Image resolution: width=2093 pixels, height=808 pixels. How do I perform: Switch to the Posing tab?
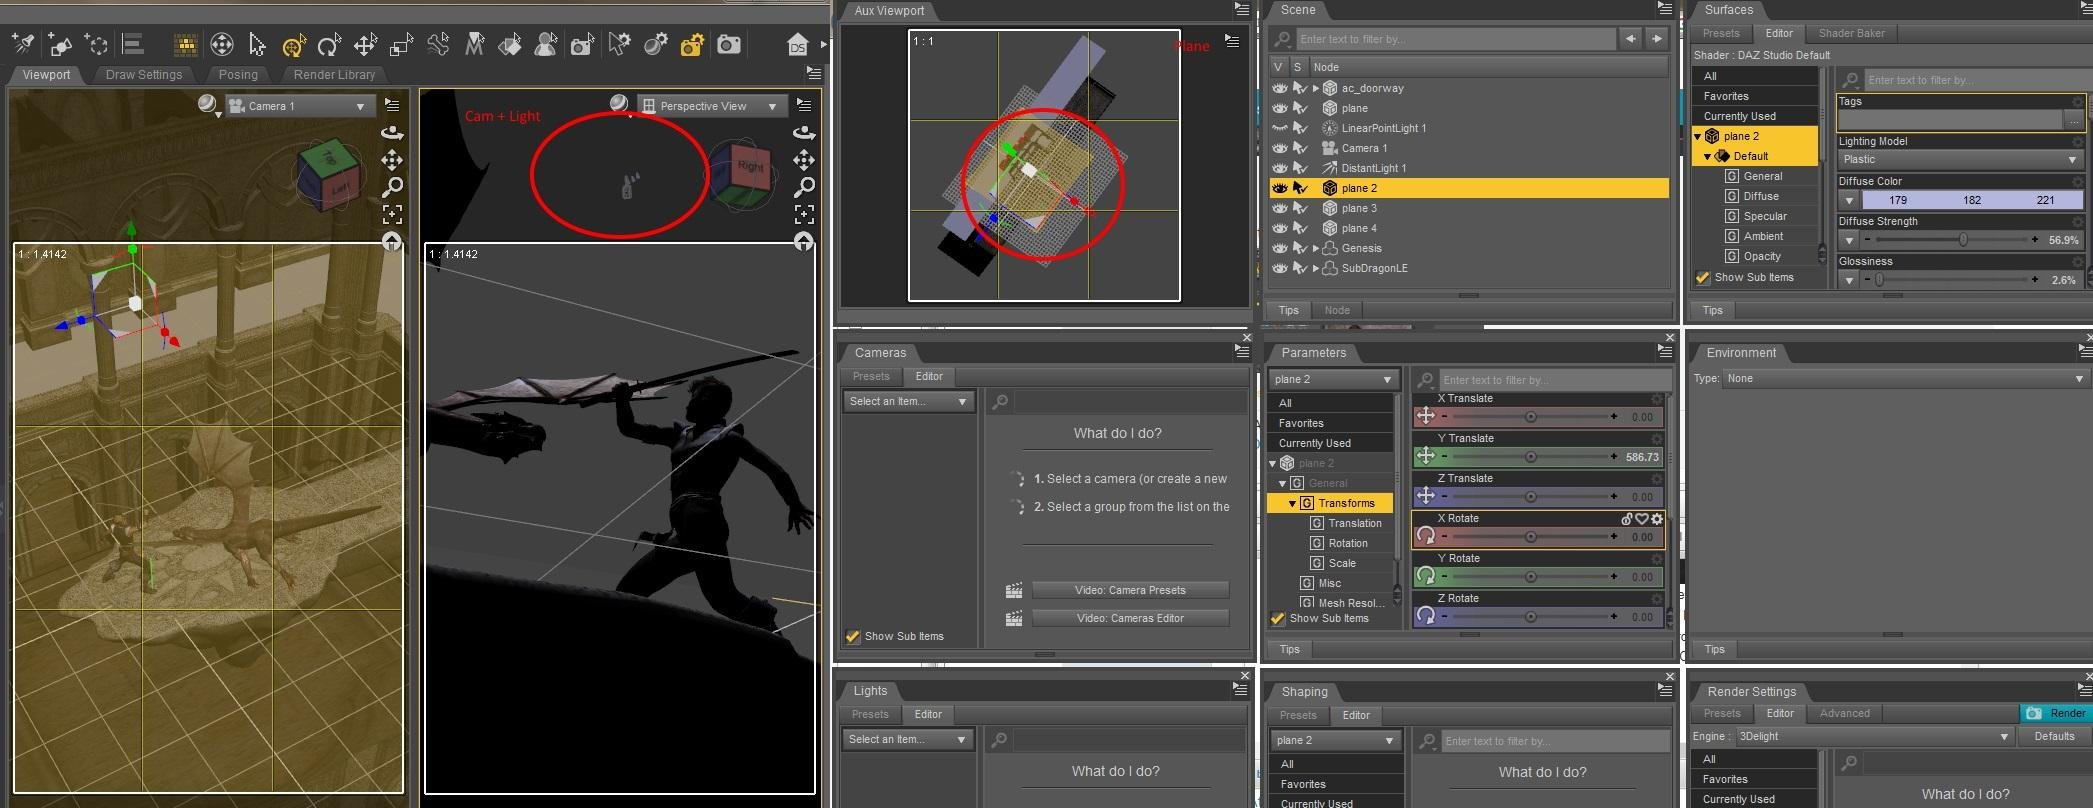click(x=238, y=75)
